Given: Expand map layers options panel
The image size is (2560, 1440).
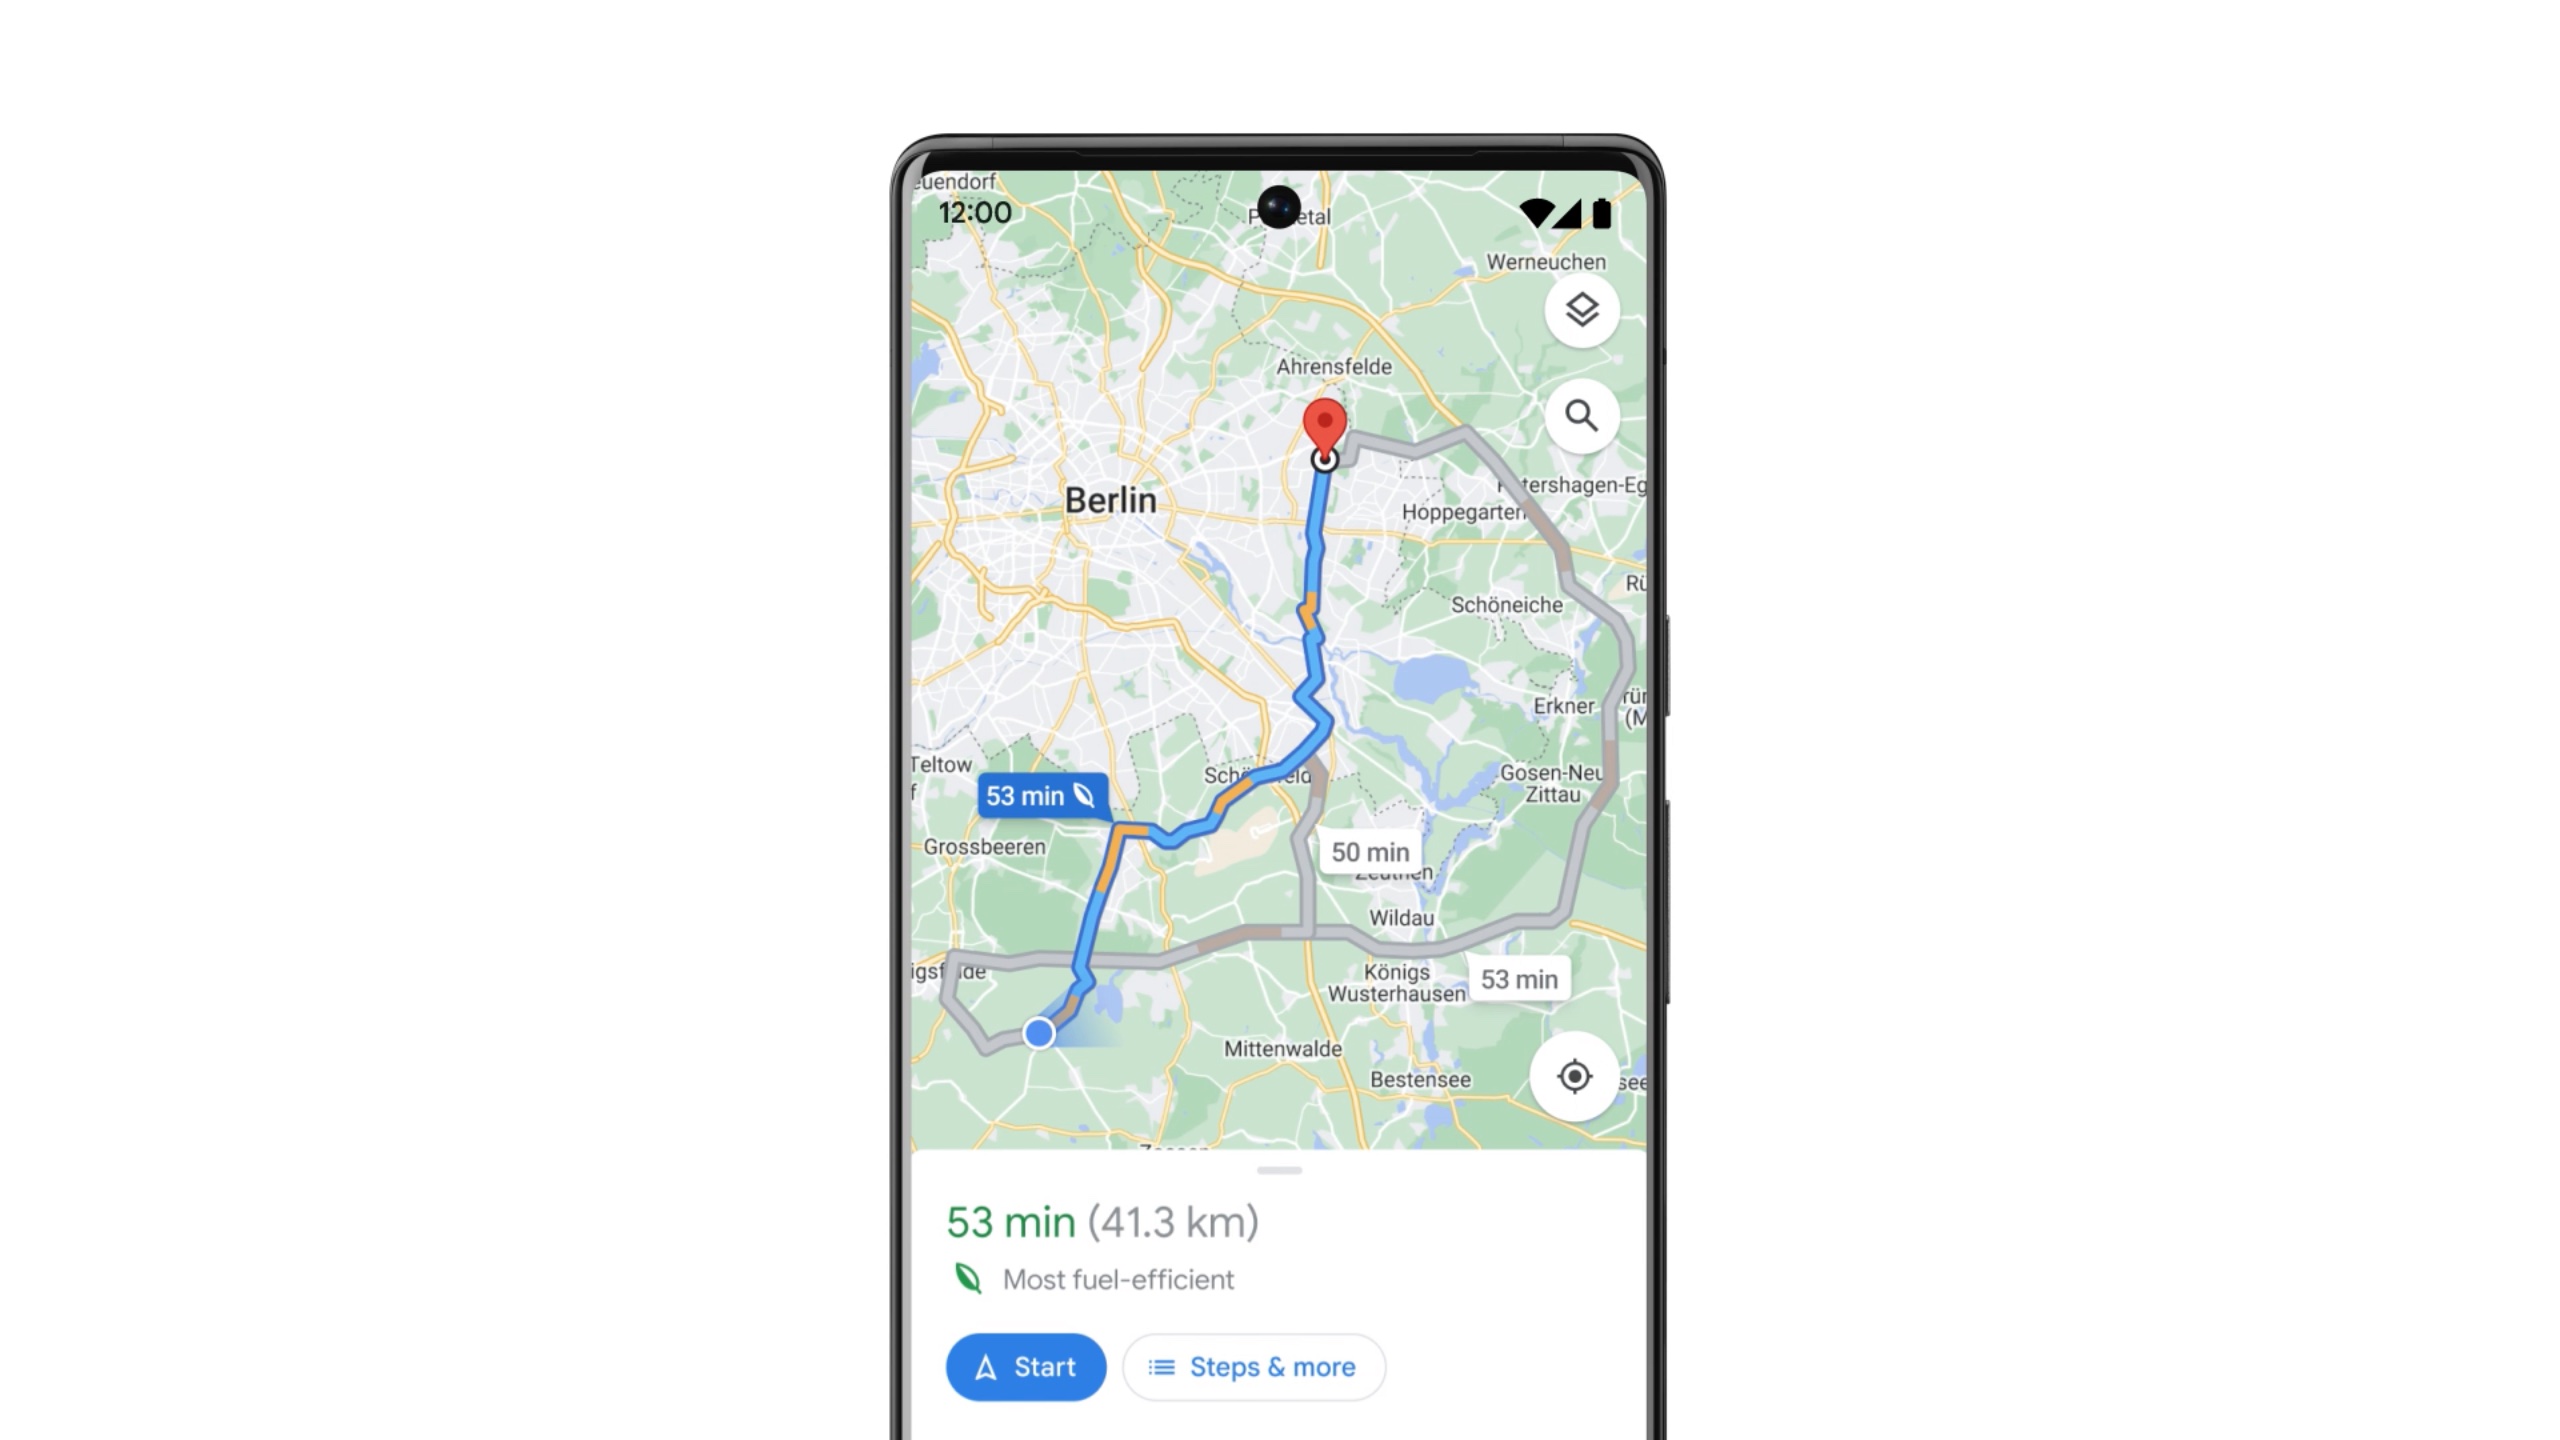Looking at the screenshot, I should 1577,309.
